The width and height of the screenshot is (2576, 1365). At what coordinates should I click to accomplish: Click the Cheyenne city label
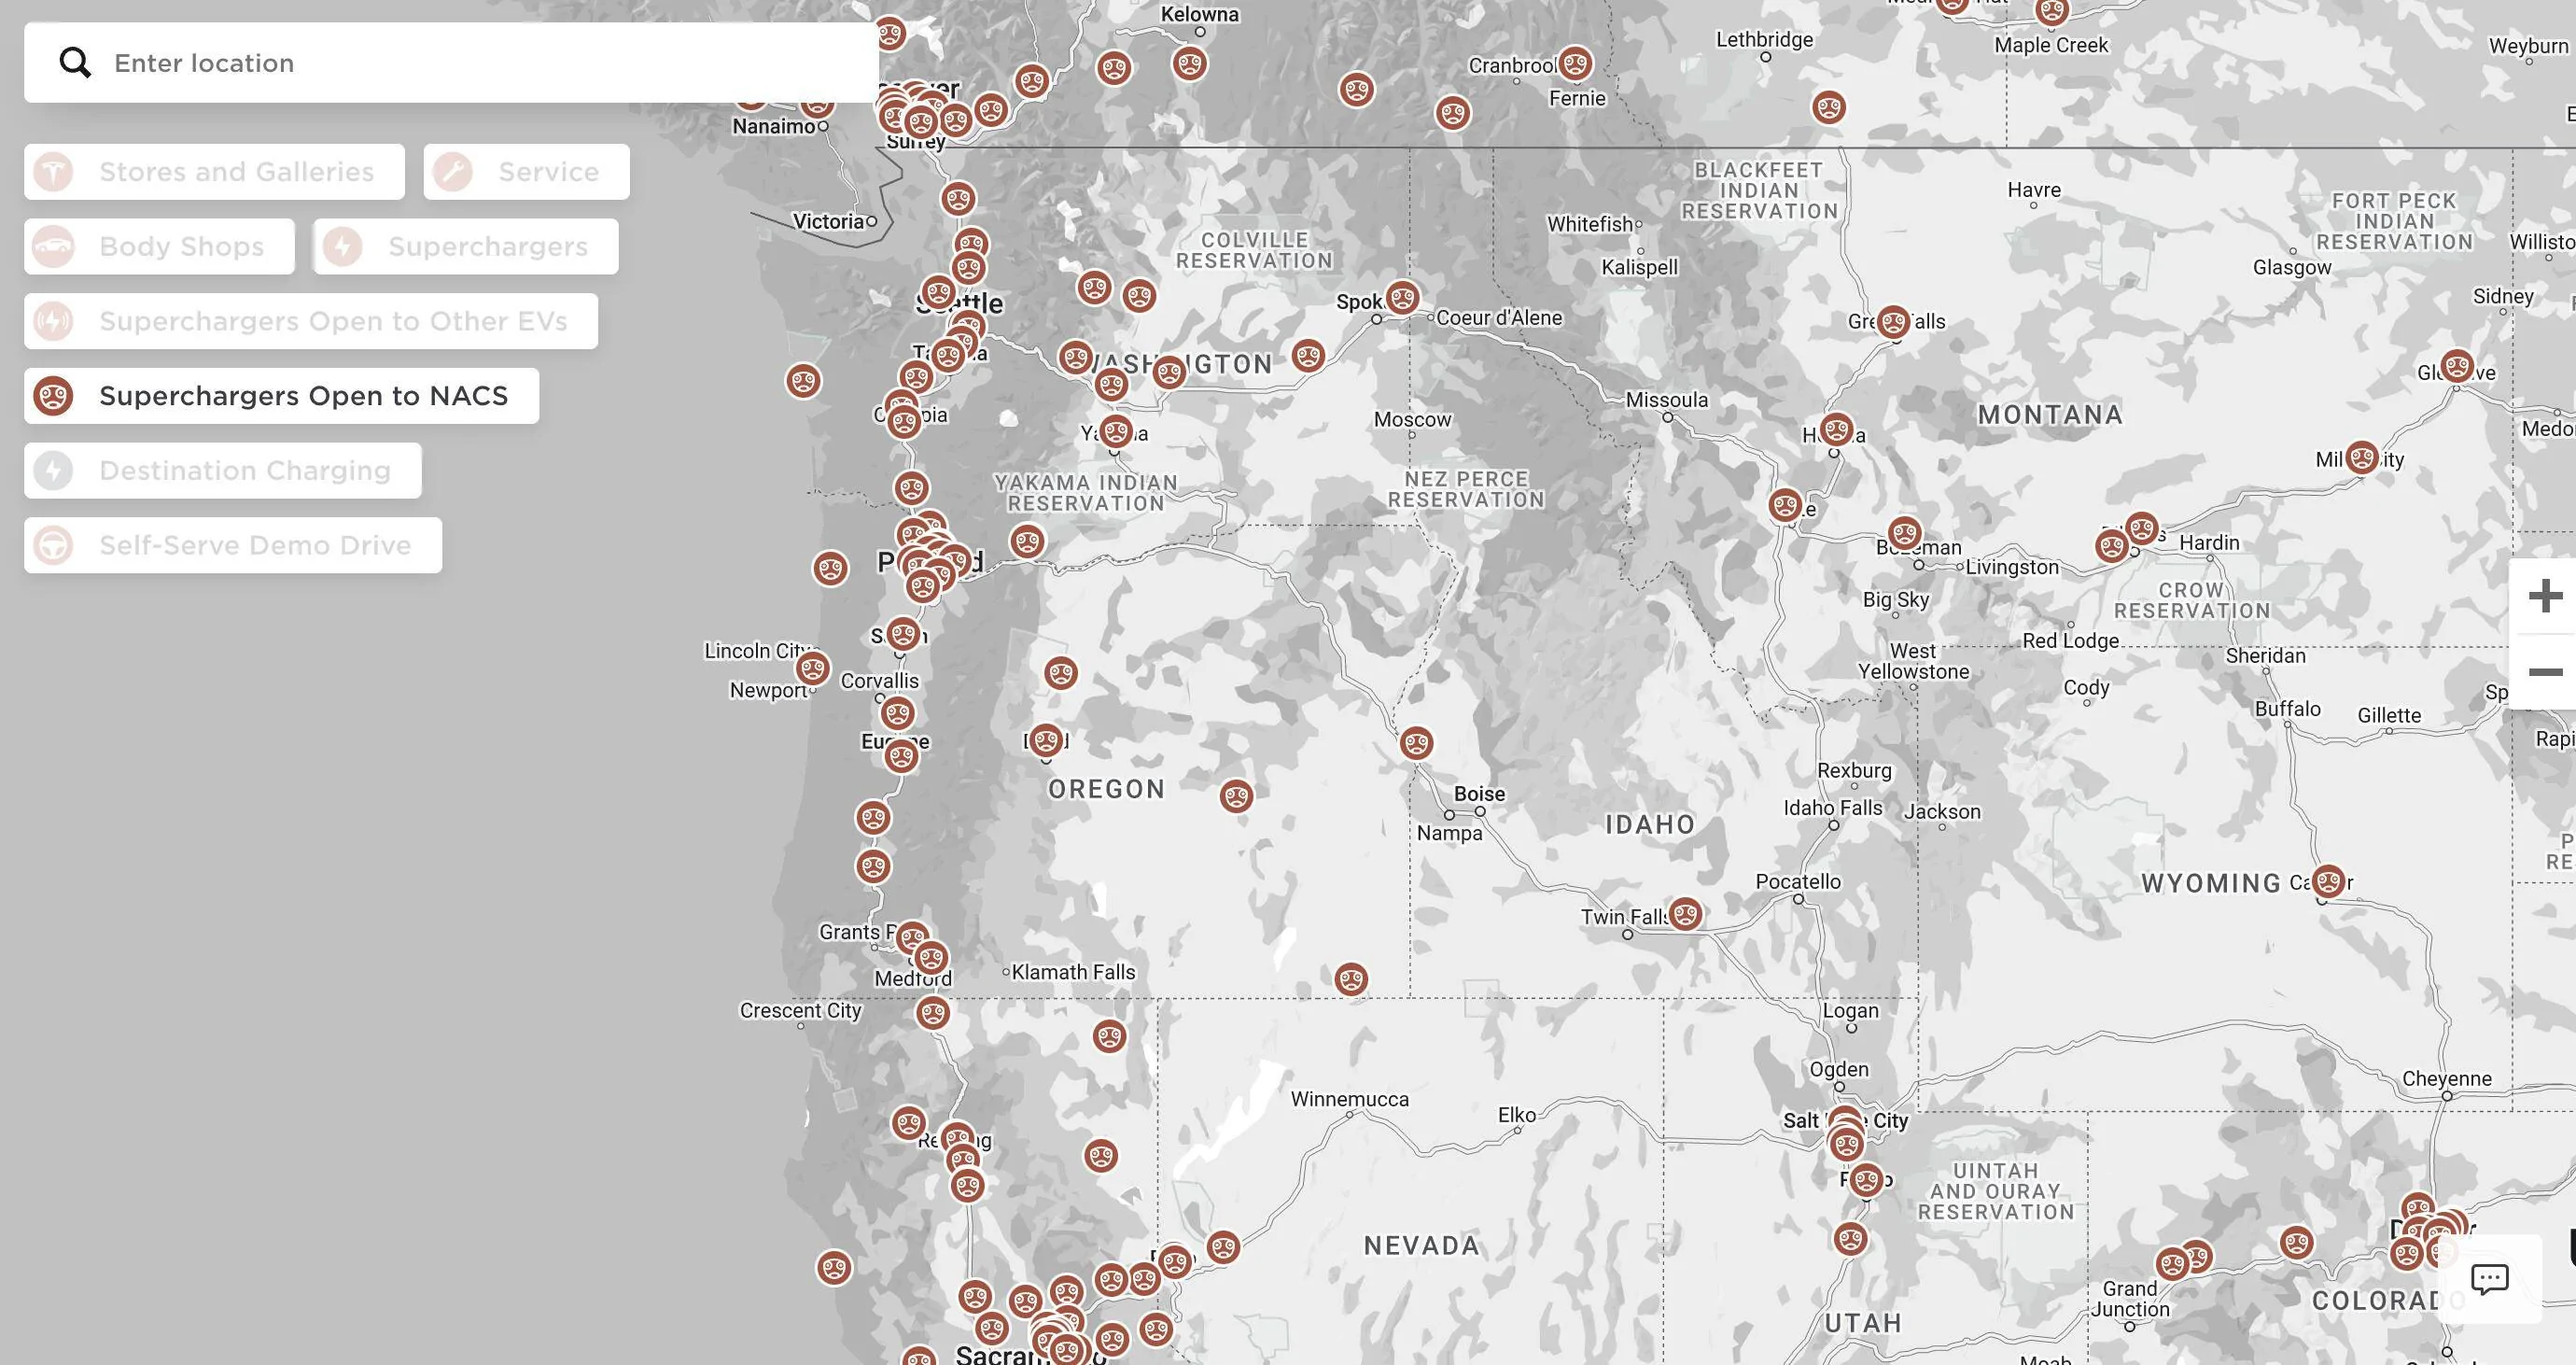coord(2447,1078)
